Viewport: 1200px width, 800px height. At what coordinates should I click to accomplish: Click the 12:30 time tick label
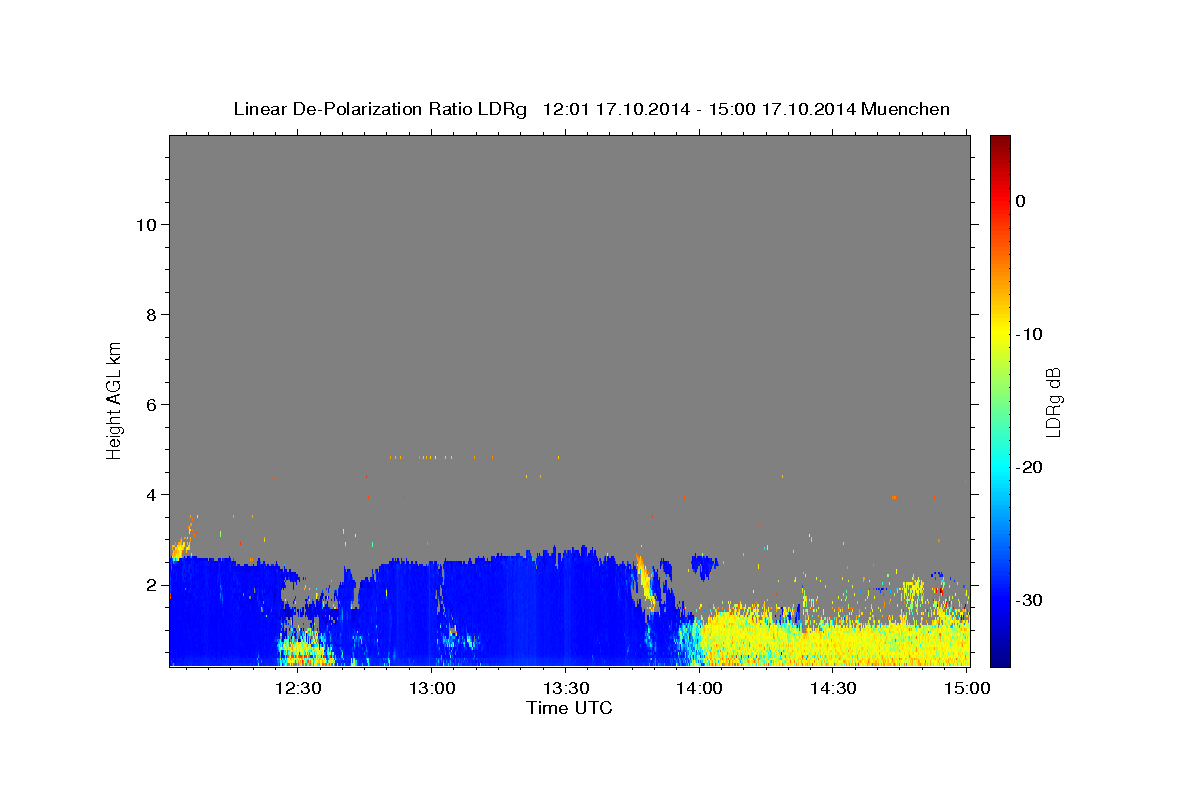[298, 688]
